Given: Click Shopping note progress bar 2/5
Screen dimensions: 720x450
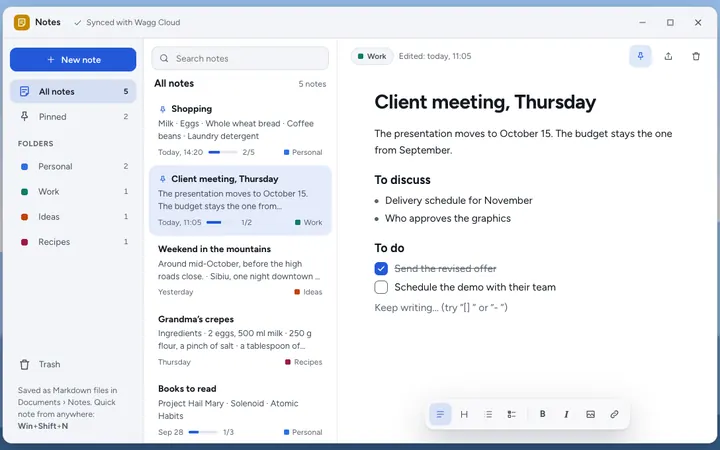Looking at the screenshot, I should tap(223, 152).
